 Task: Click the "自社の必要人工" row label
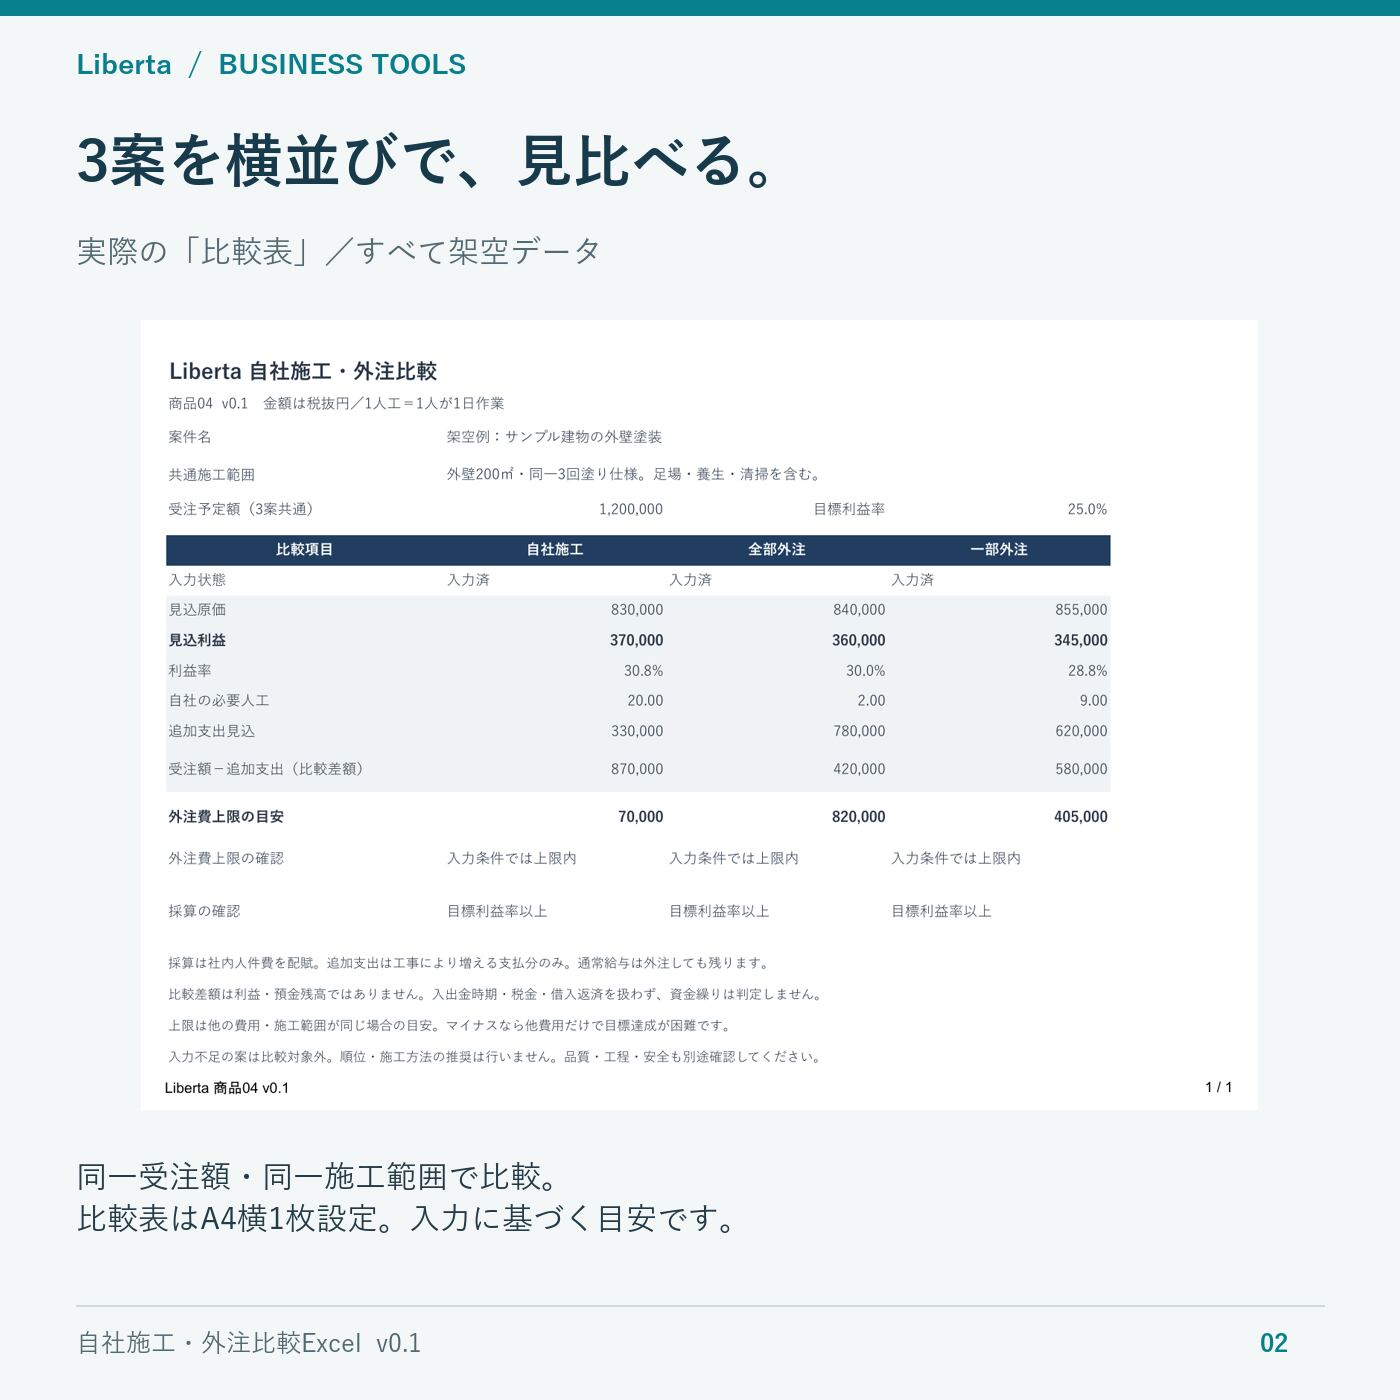click(219, 701)
